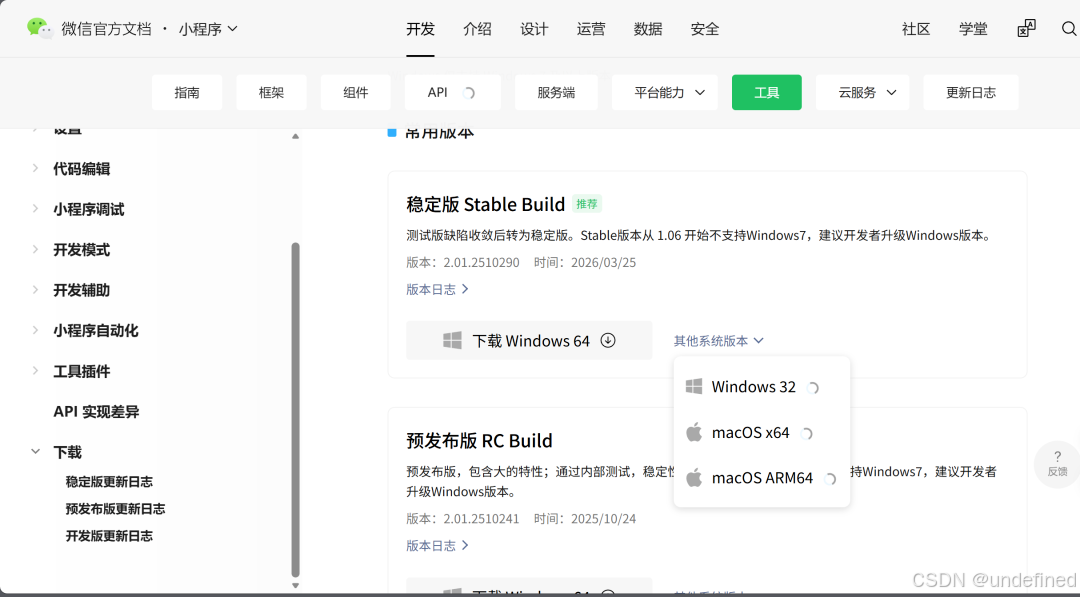The image size is (1080, 597).
Task: Click the Windows logo on the download button
Action: tap(453, 340)
